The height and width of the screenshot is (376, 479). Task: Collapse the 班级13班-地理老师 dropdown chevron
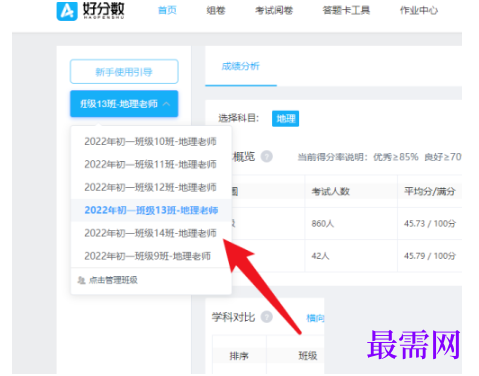tap(166, 104)
